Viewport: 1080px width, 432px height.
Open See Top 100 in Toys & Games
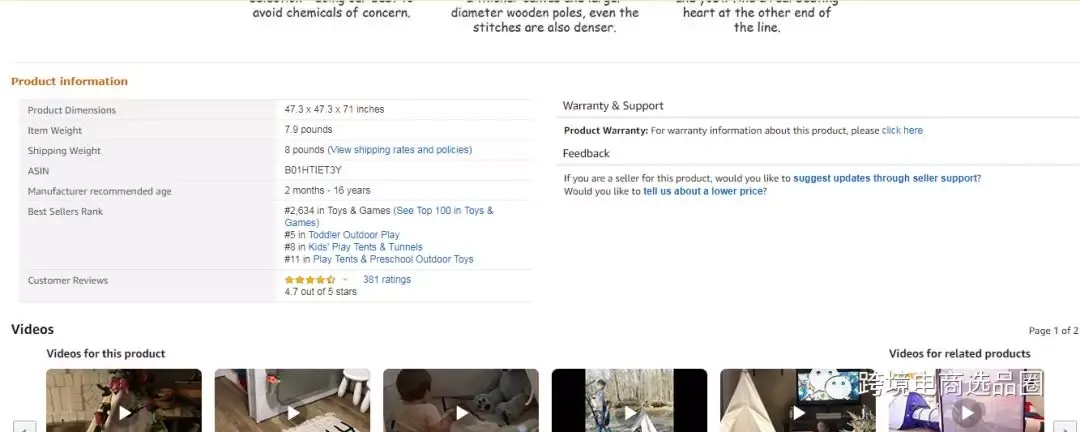390,216
